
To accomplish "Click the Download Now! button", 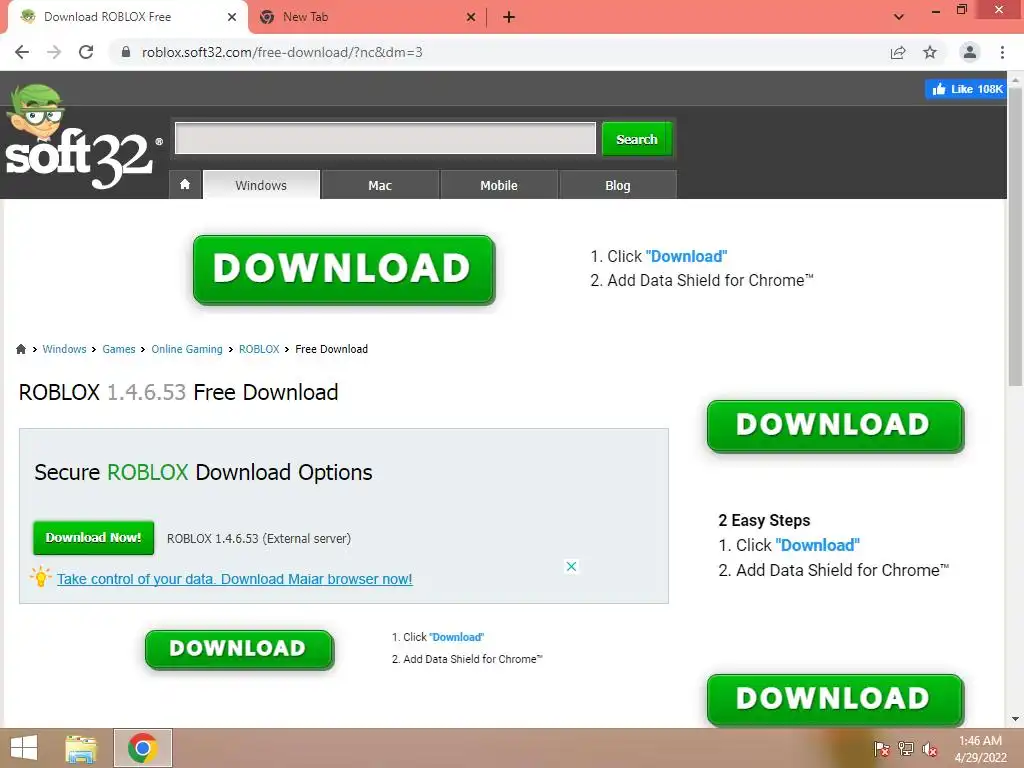I will coord(93,537).
